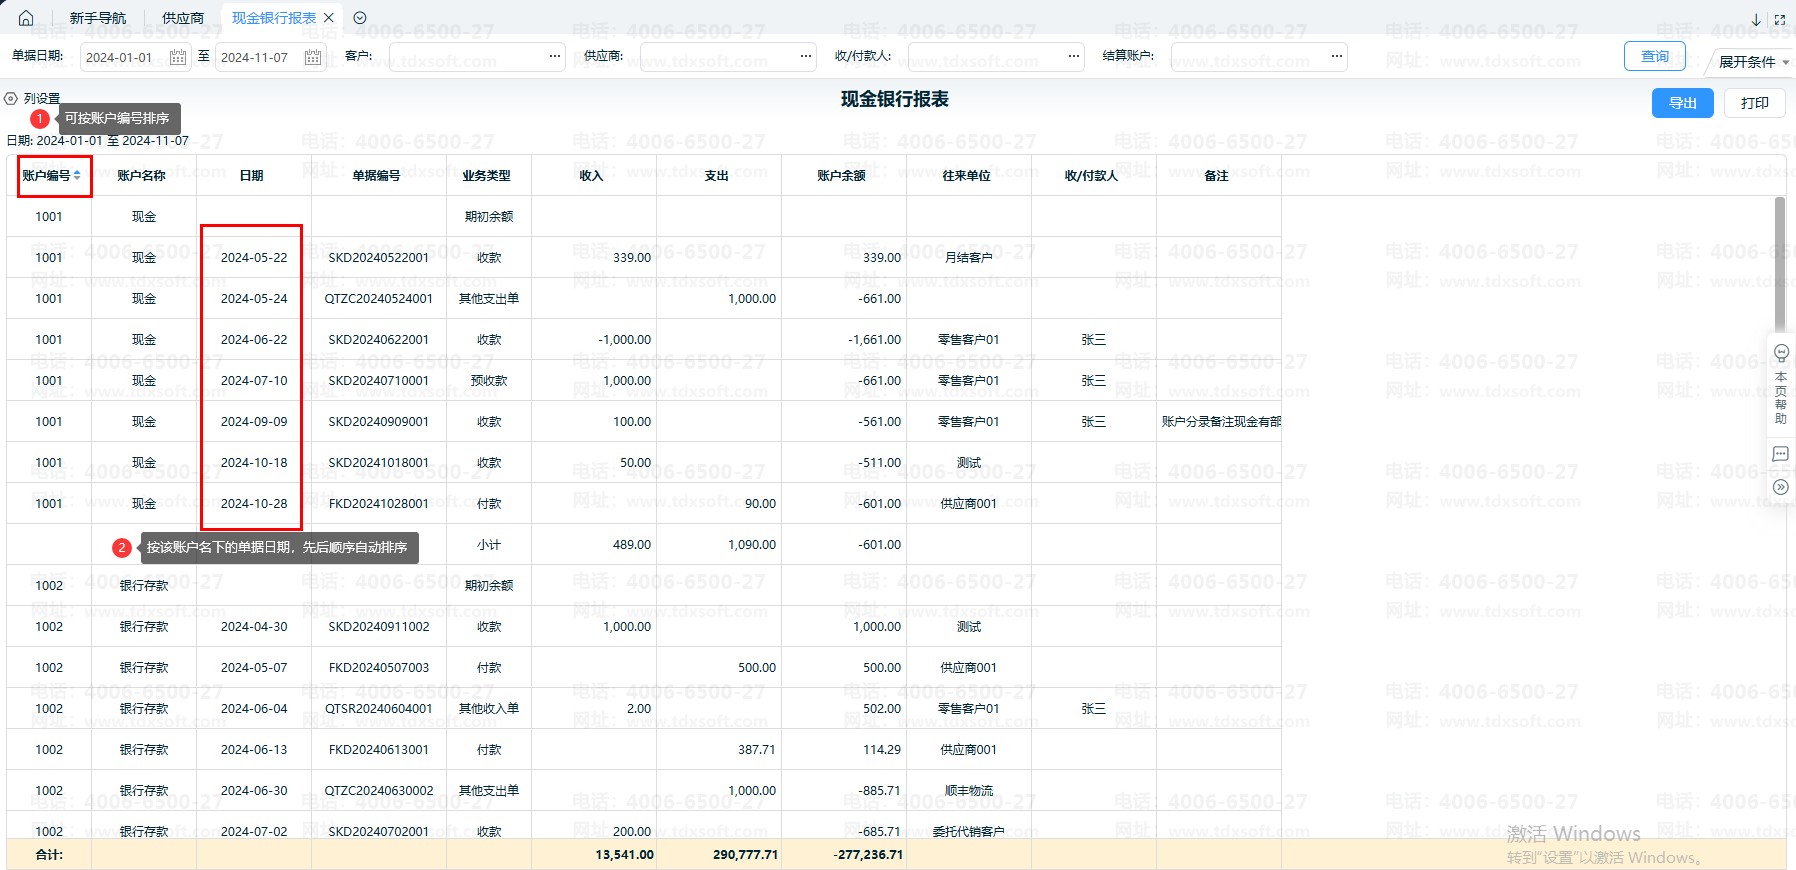This screenshot has width=1796, height=870.
Task: Collapse the side help panel with double arrow
Action: click(x=1781, y=487)
